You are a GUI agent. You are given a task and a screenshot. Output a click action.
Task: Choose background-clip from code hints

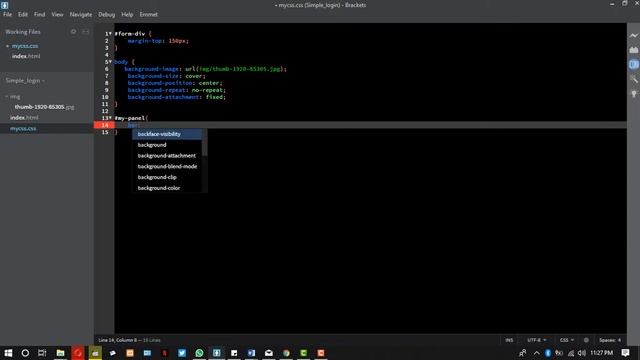coord(167,177)
